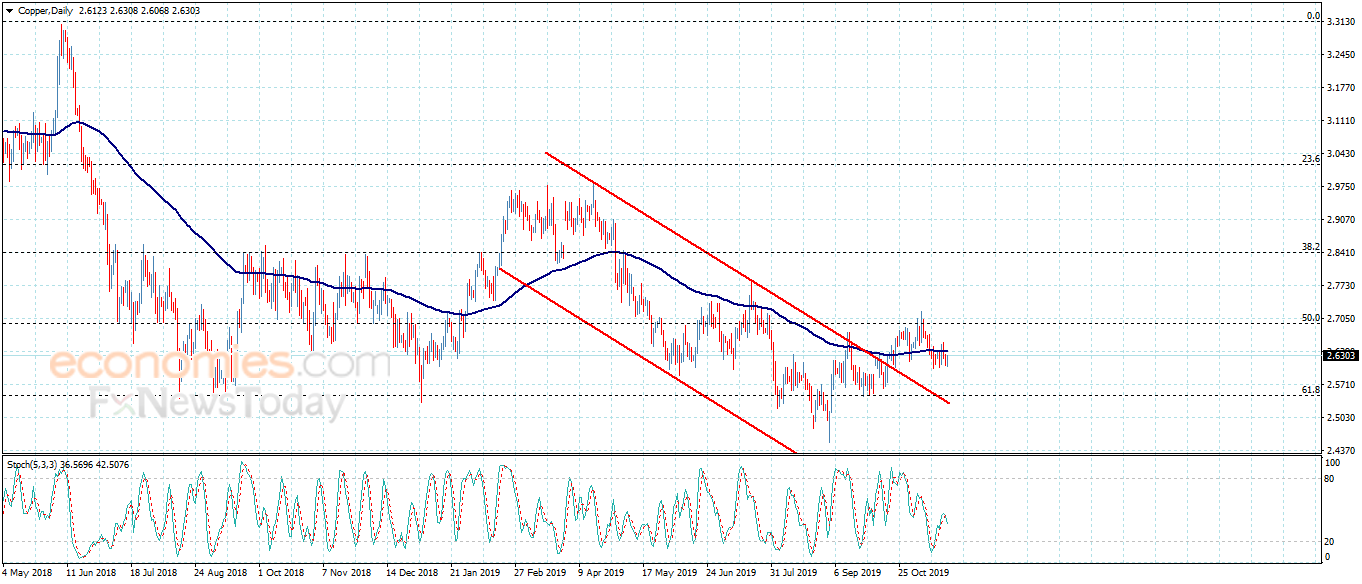The width and height of the screenshot is (1362, 584).
Task: Click the 14 Dec 2018 date label
Action: pos(412,574)
